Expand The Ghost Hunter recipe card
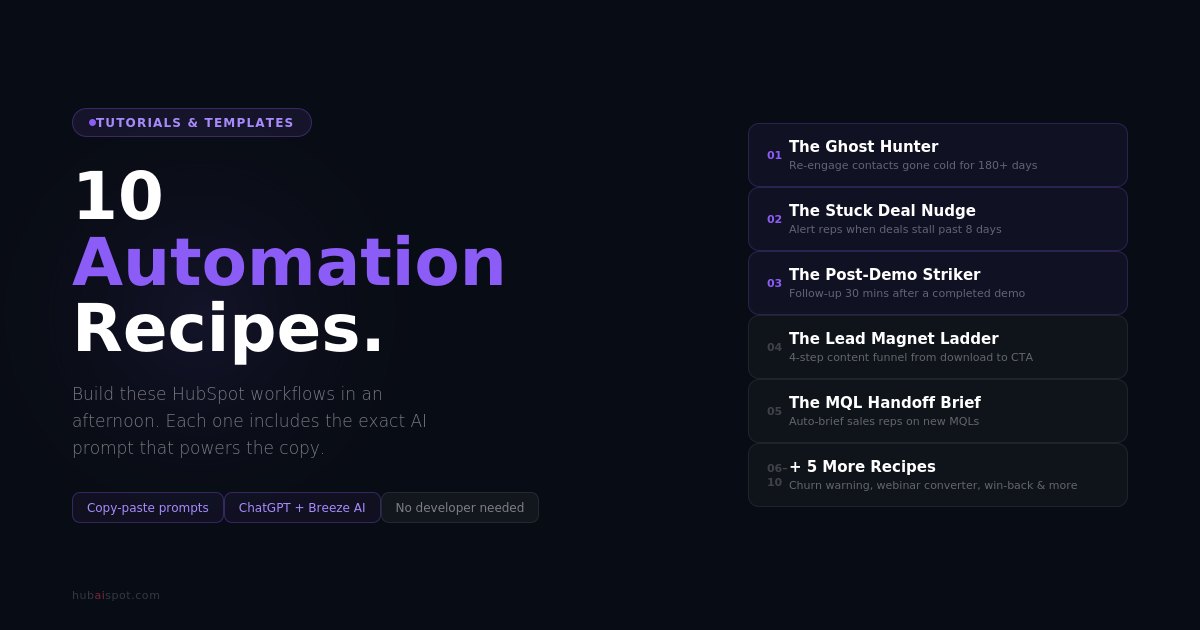The height and width of the screenshot is (630, 1200). 938,154
